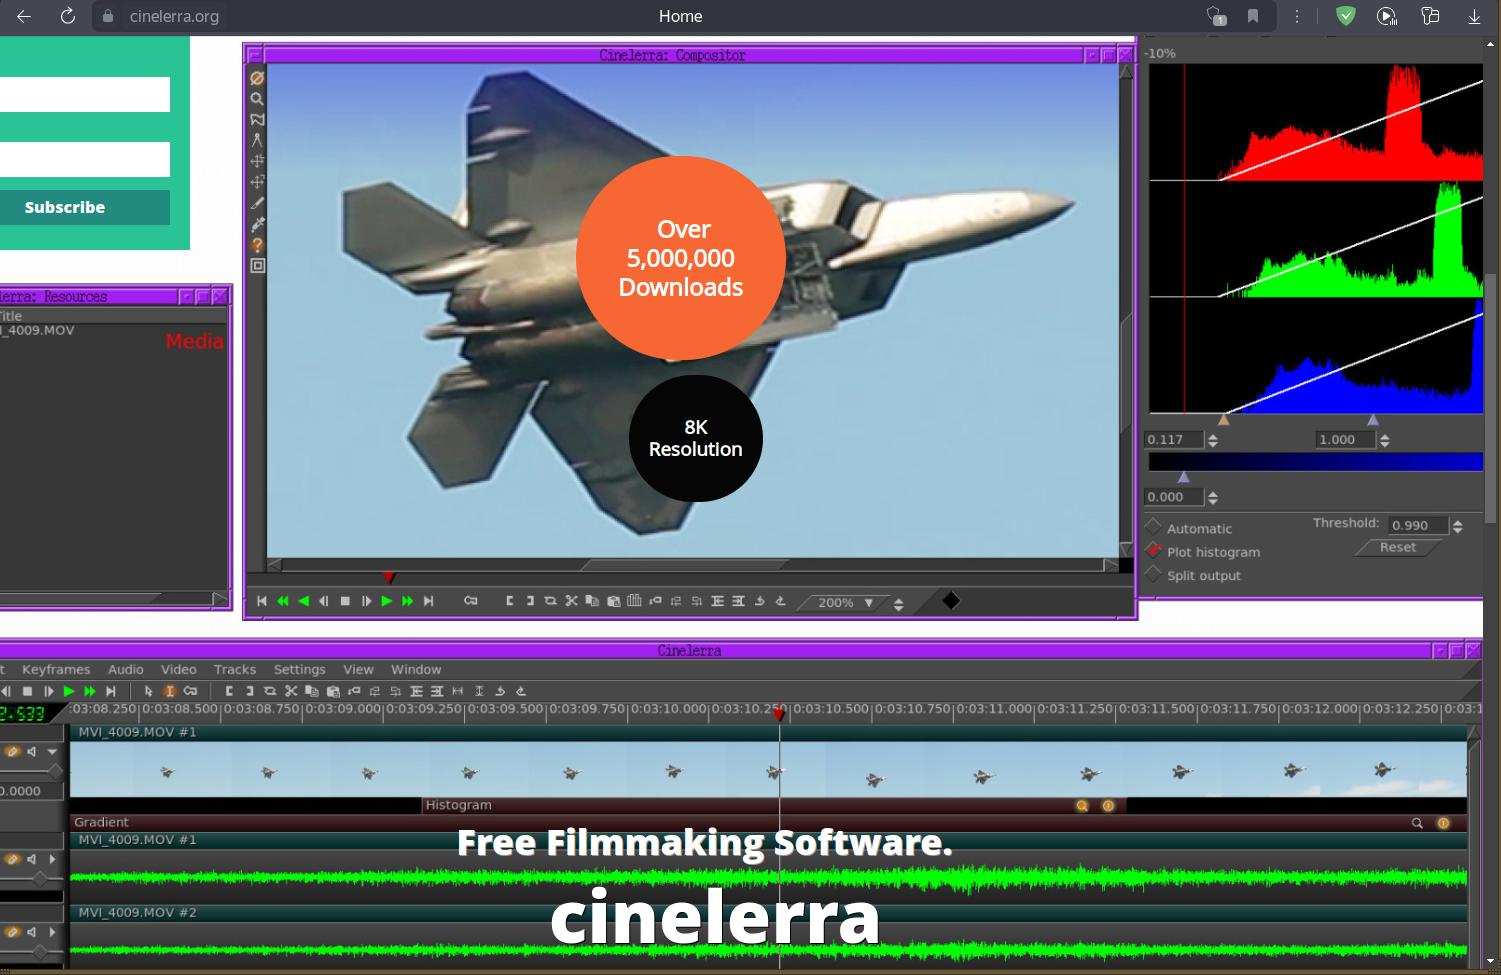
Task: Select MVI_4009.MOV in the Resources window
Action: [x=38, y=330]
